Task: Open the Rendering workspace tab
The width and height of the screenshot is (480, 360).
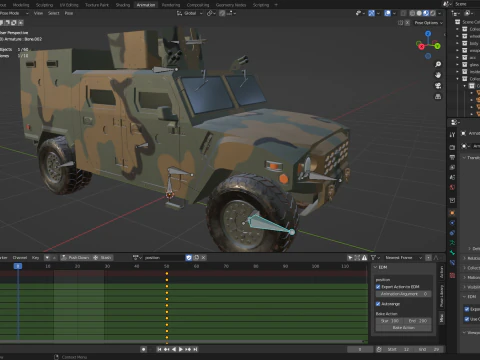Action: point(171,5)
